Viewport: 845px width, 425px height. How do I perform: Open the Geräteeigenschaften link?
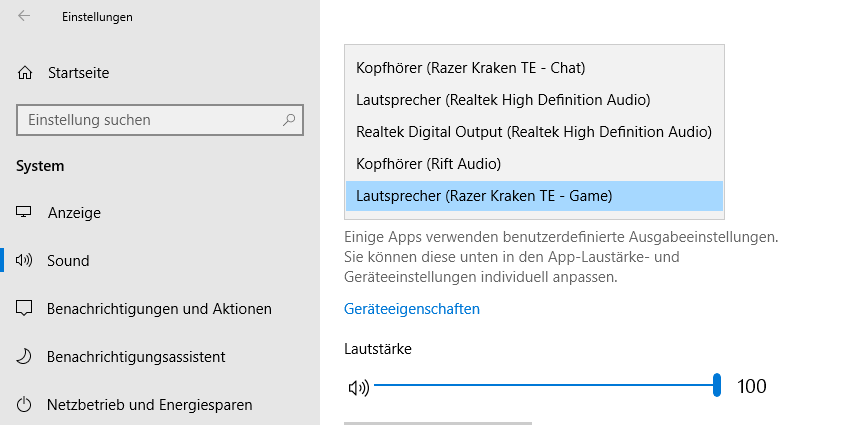[412, 309]
